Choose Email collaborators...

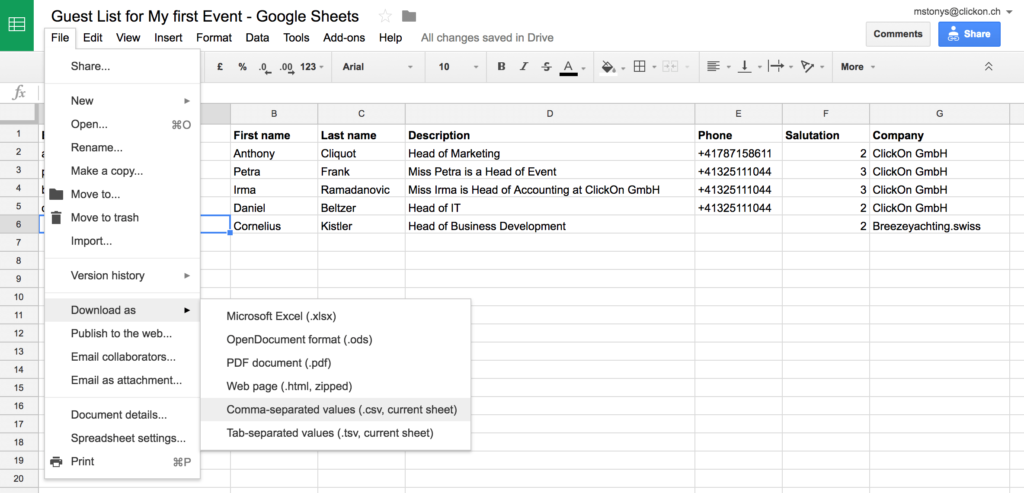pyautogui.click(x=123, y=357)
